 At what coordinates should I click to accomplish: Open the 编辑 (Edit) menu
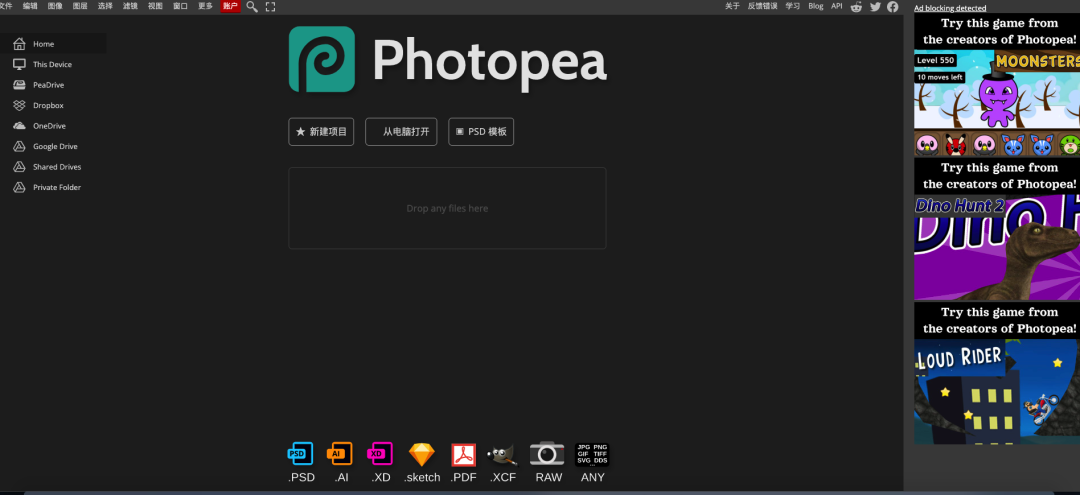tap(30, 6)
